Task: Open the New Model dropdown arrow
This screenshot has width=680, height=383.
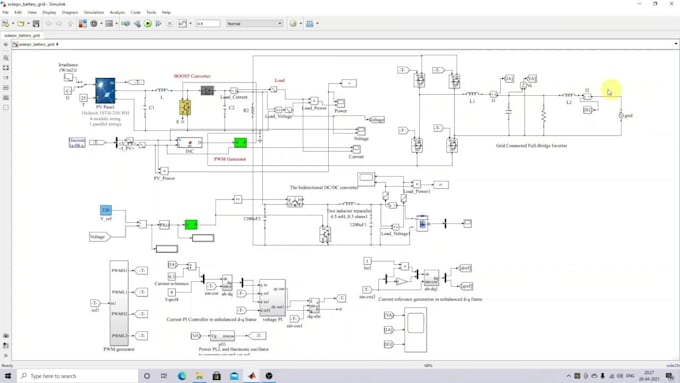Action: tap(13, 23)
